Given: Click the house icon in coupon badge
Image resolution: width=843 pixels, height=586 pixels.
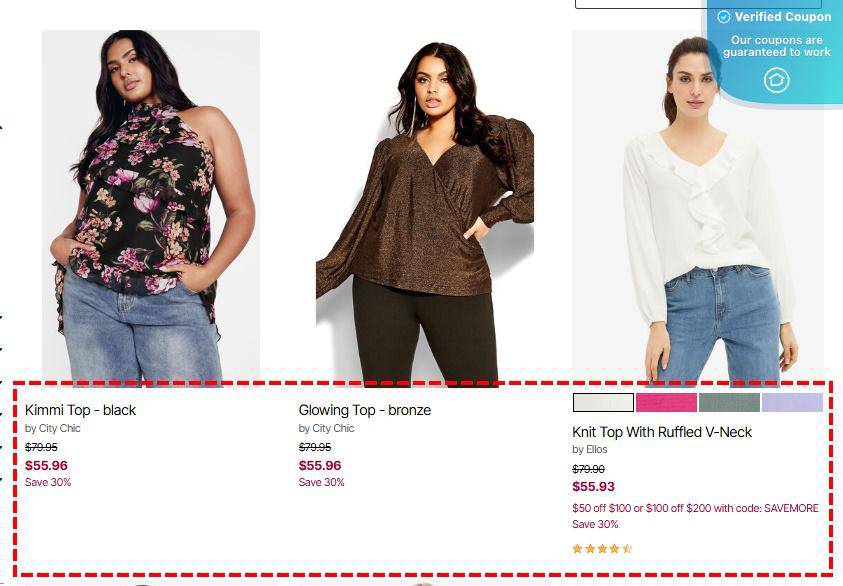Looking at the screenshot, I should pyautogui.click(x=776, y=80).
